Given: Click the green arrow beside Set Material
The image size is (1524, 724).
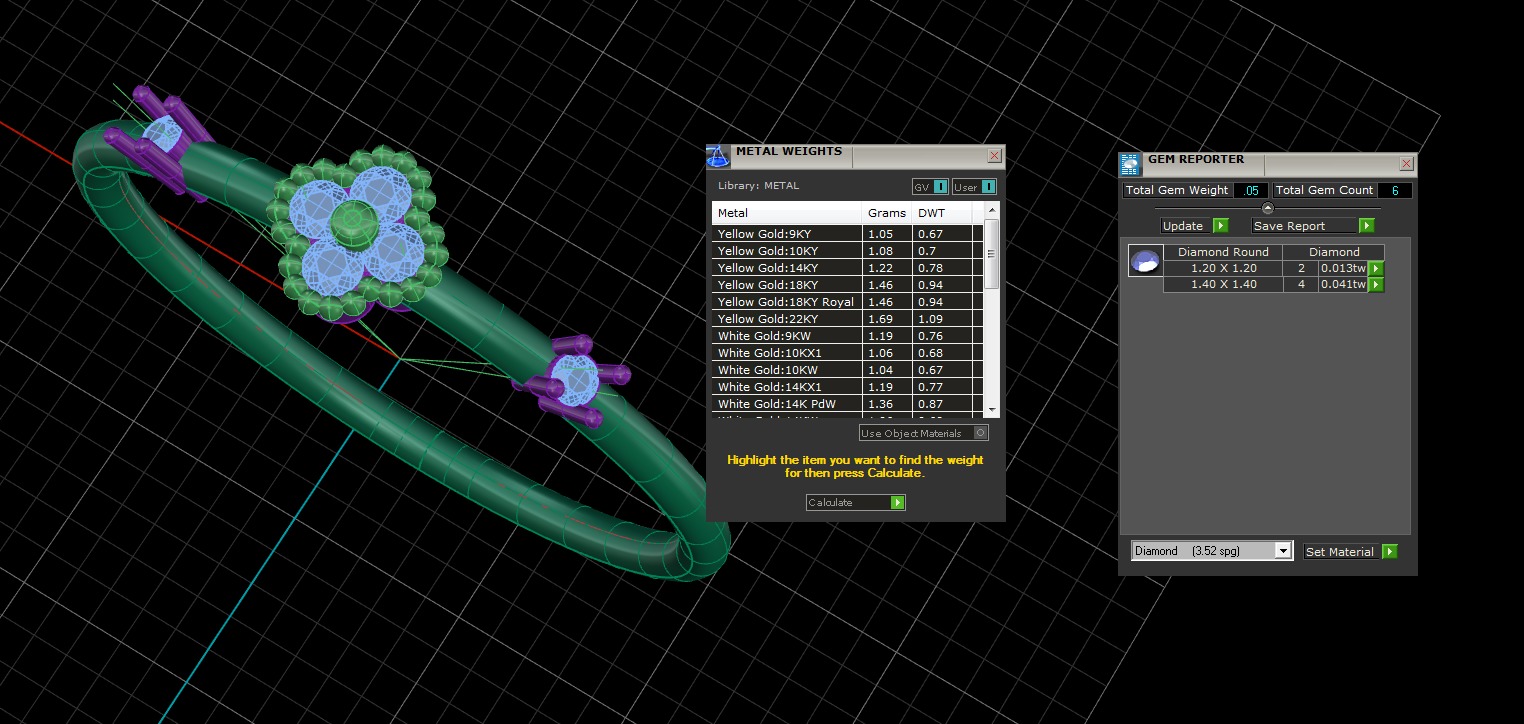Looking at the screenshot, I should click(1389, 552).
